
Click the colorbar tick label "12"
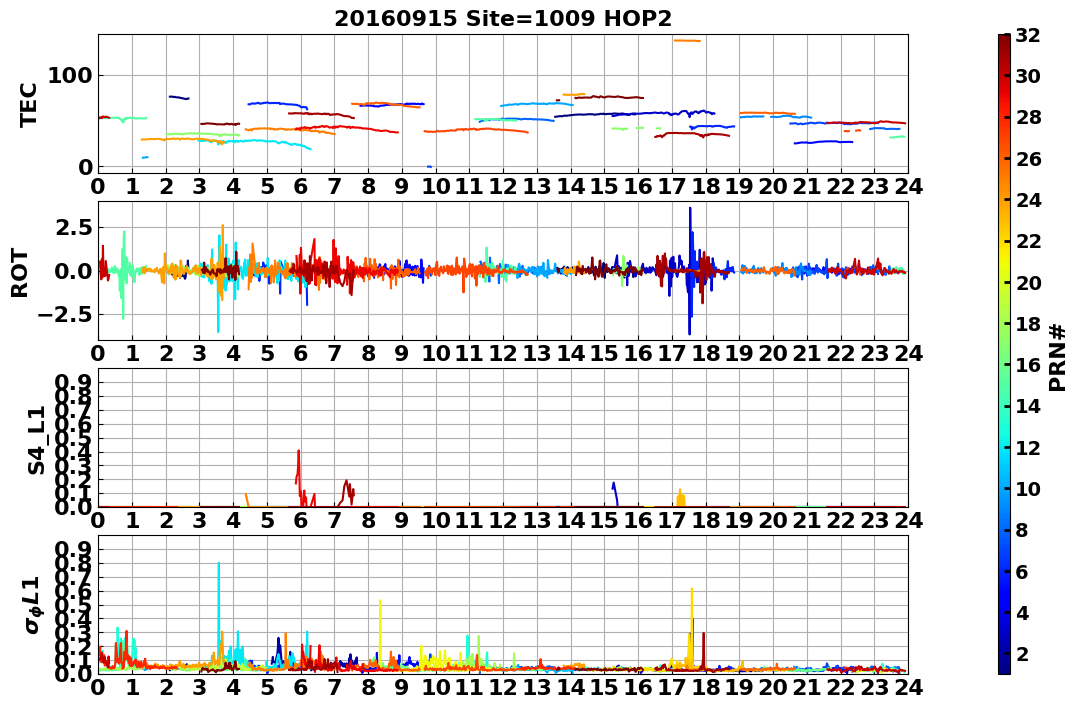click(1028, 447)
